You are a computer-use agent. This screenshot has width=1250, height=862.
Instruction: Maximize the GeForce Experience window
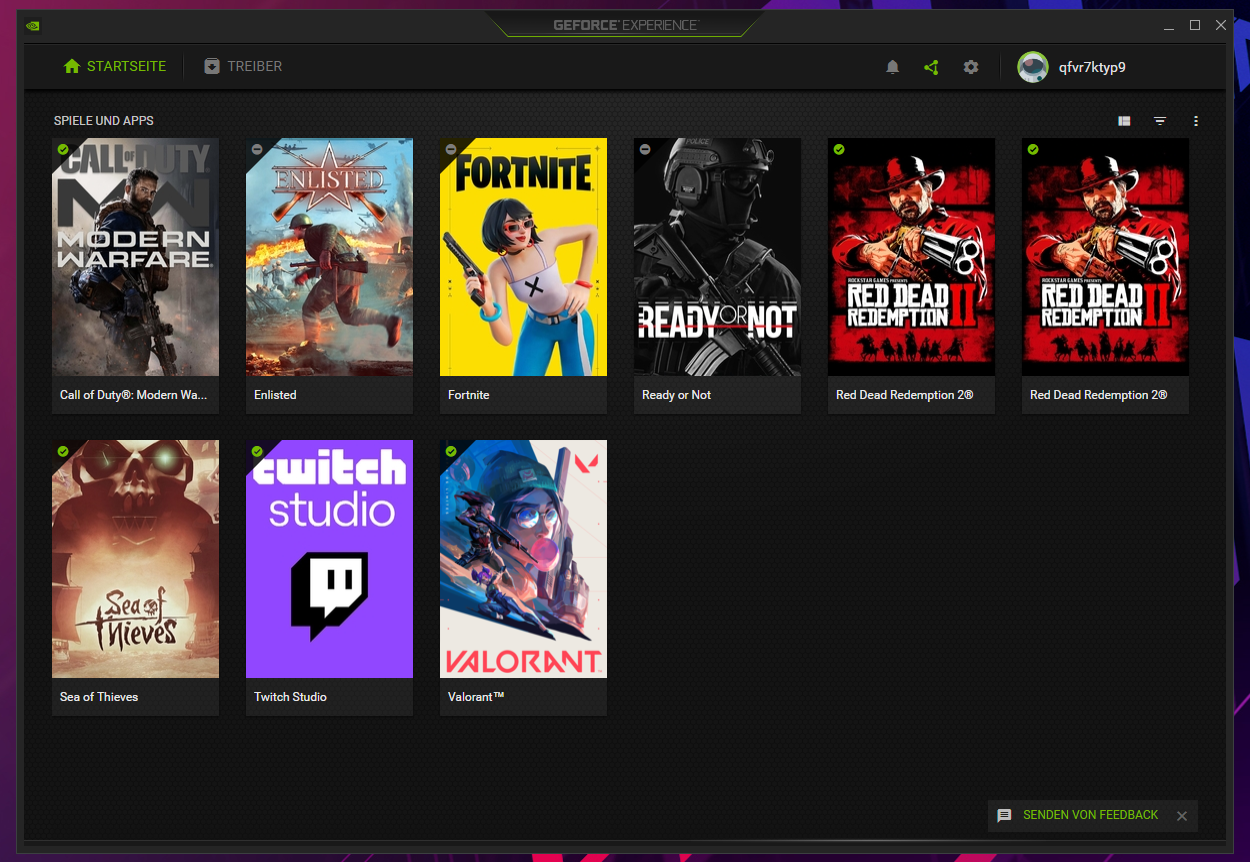point(1195,25)
